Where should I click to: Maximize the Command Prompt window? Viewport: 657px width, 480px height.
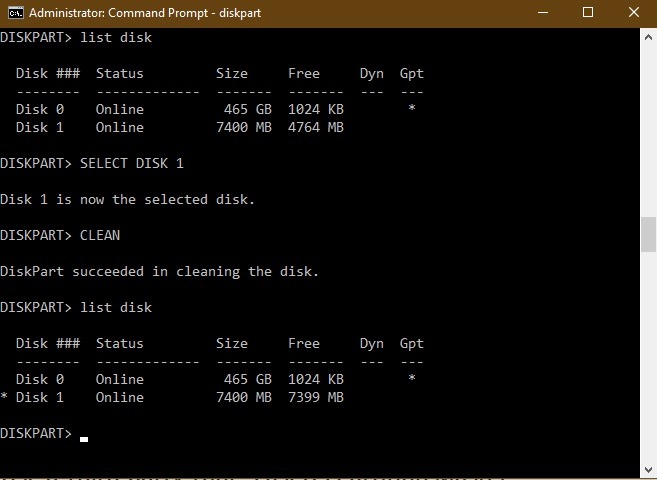click(588, 13)
